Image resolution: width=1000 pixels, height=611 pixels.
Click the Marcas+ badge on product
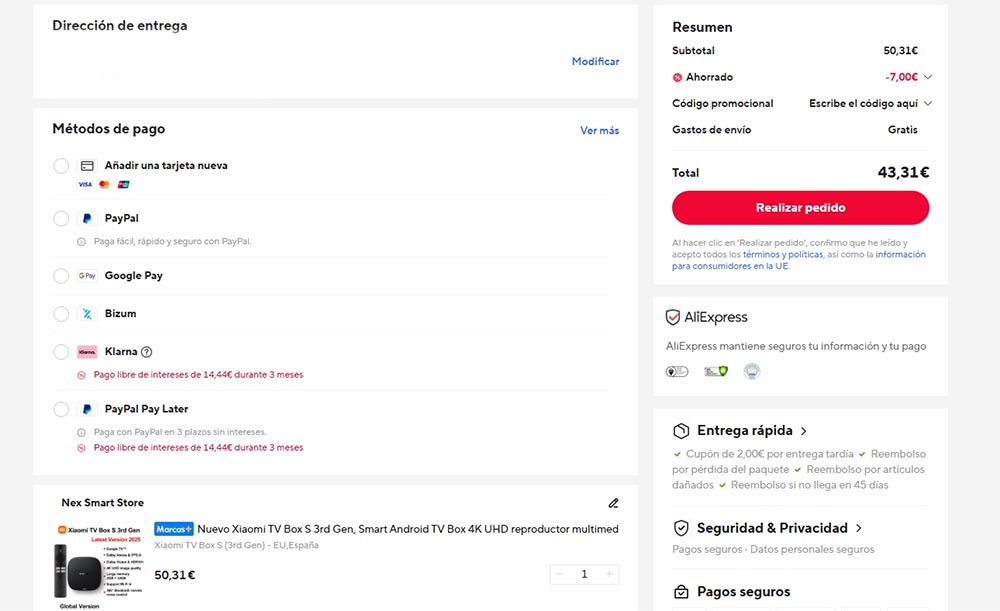click(x=173, y=529)
